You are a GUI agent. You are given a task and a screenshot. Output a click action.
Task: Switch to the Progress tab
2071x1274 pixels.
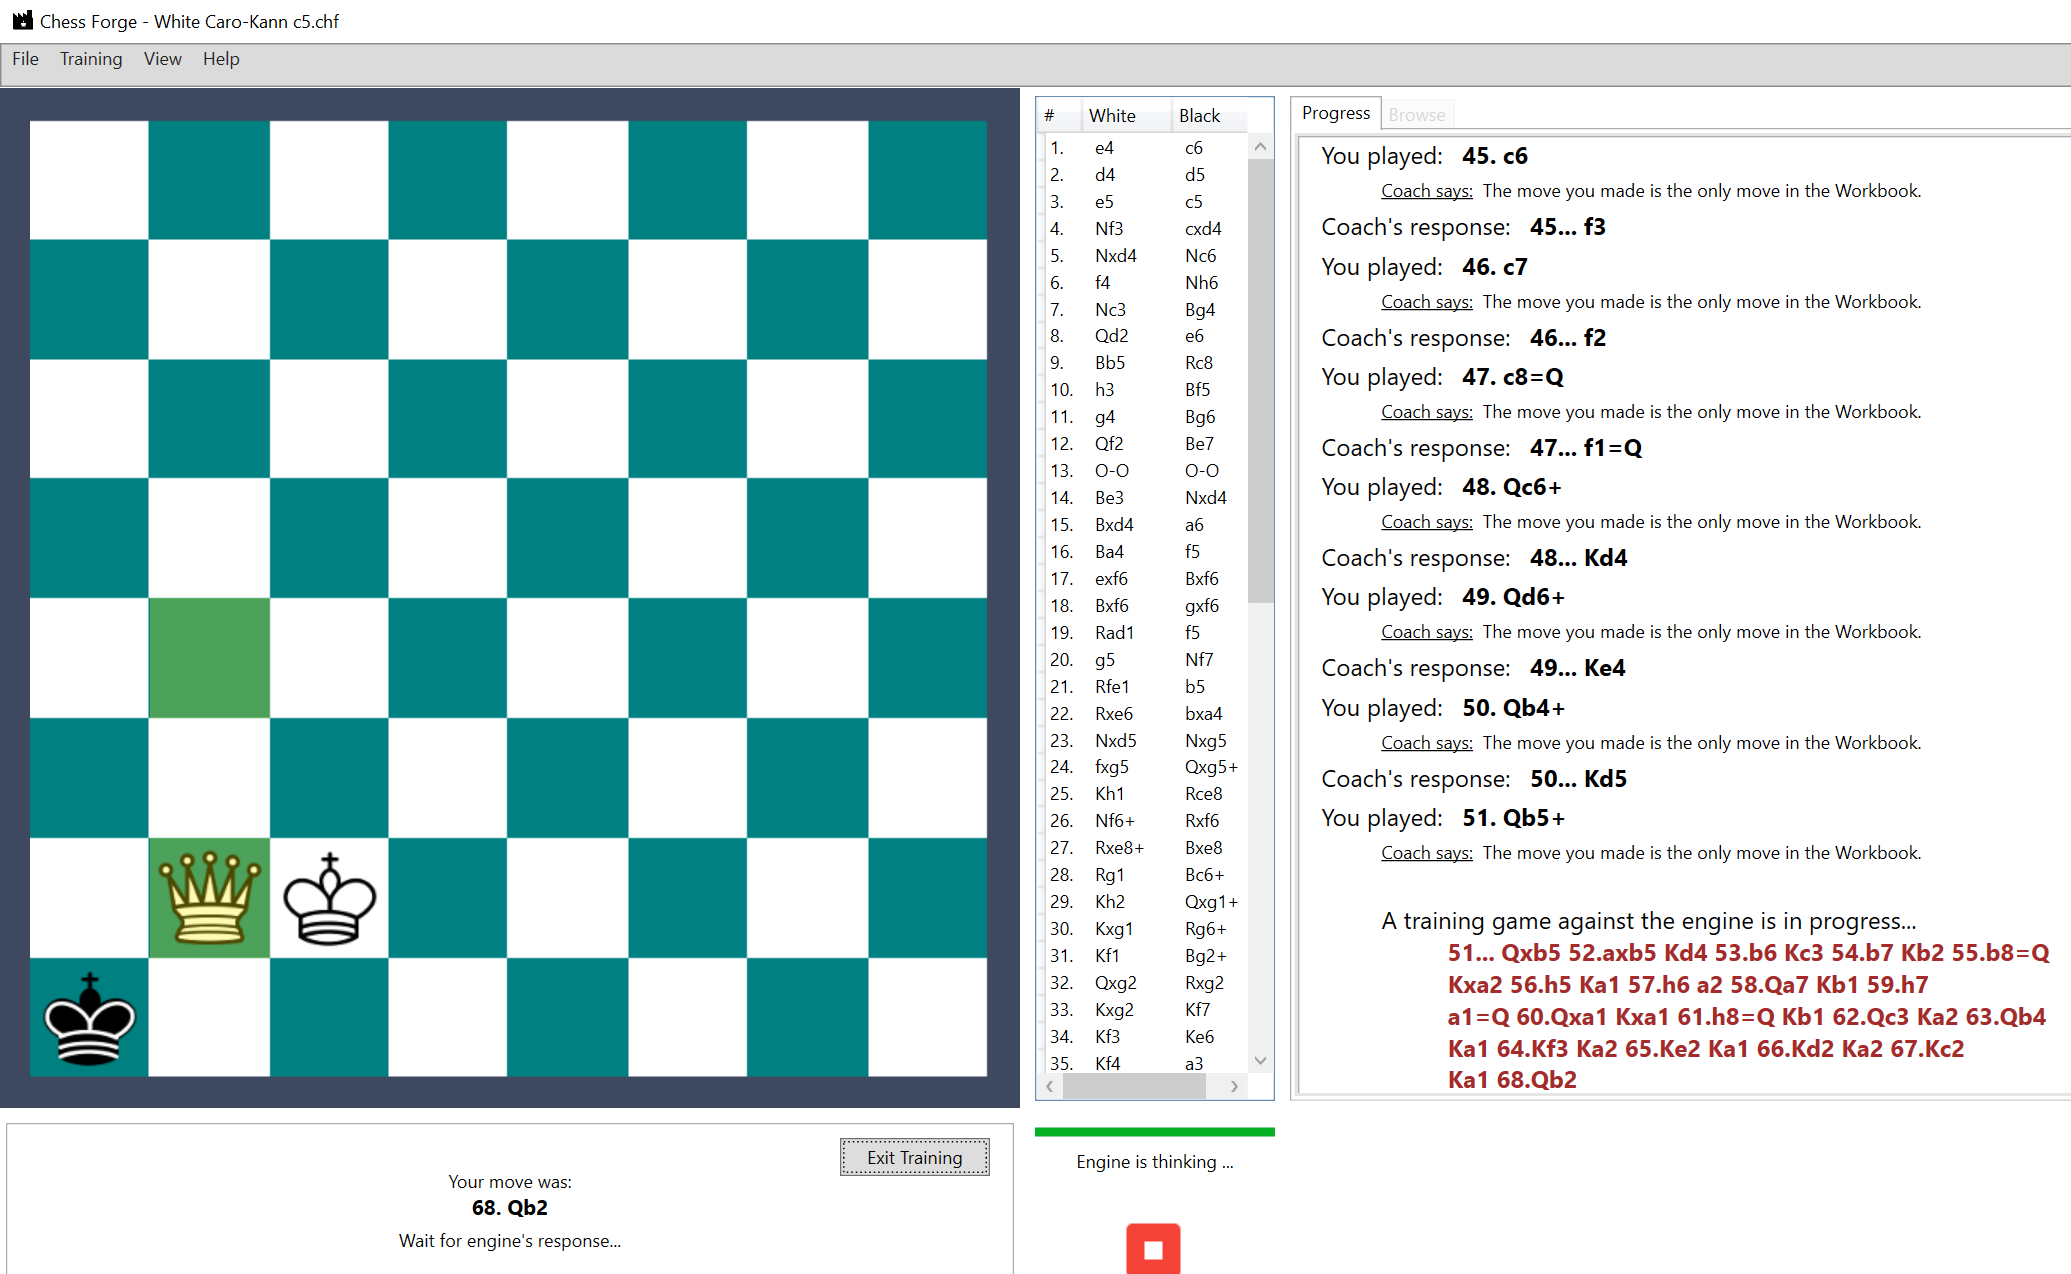click(1335, 113)
